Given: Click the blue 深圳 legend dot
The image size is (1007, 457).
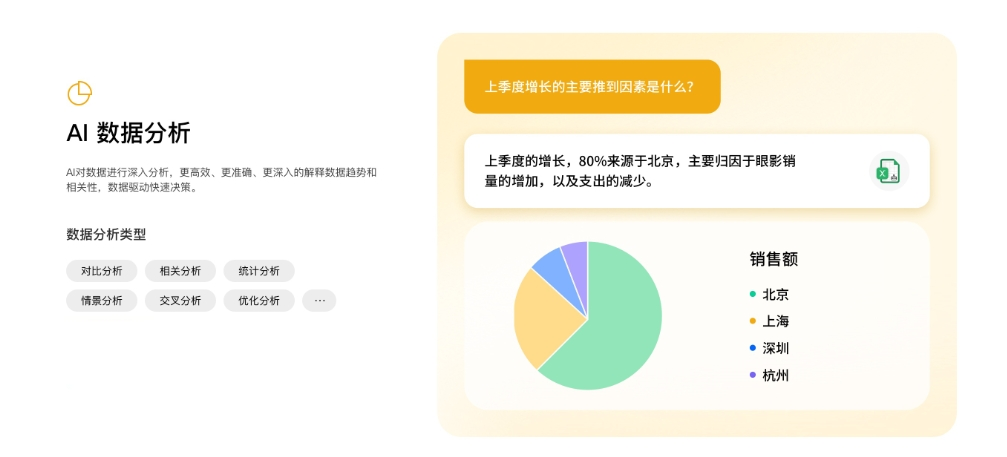Looking at the screenshot, I should click(753, 349).
